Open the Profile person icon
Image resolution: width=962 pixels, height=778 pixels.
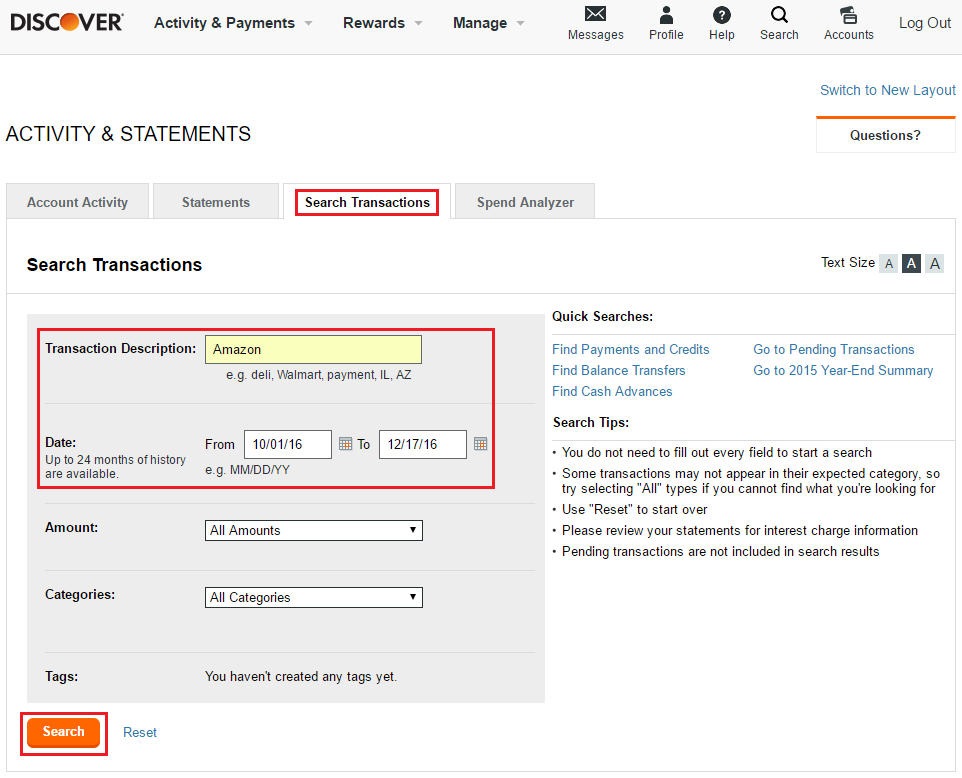(666, 15)
